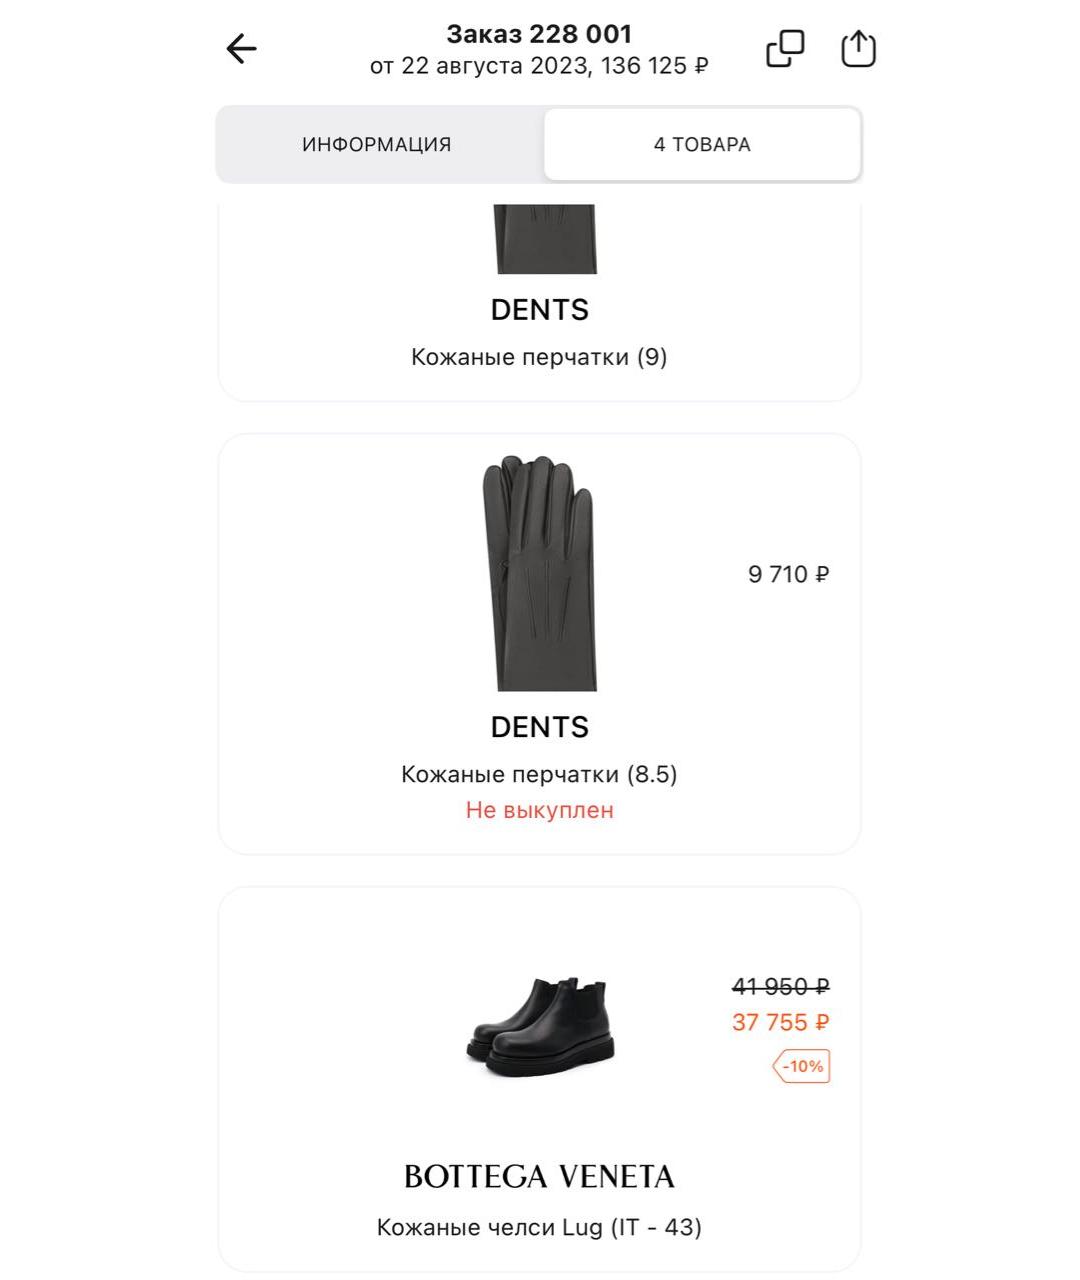The height and width of the screenshot is (1280, 1080).
Task: Tap the share order icon
Action: click(858, 49)
